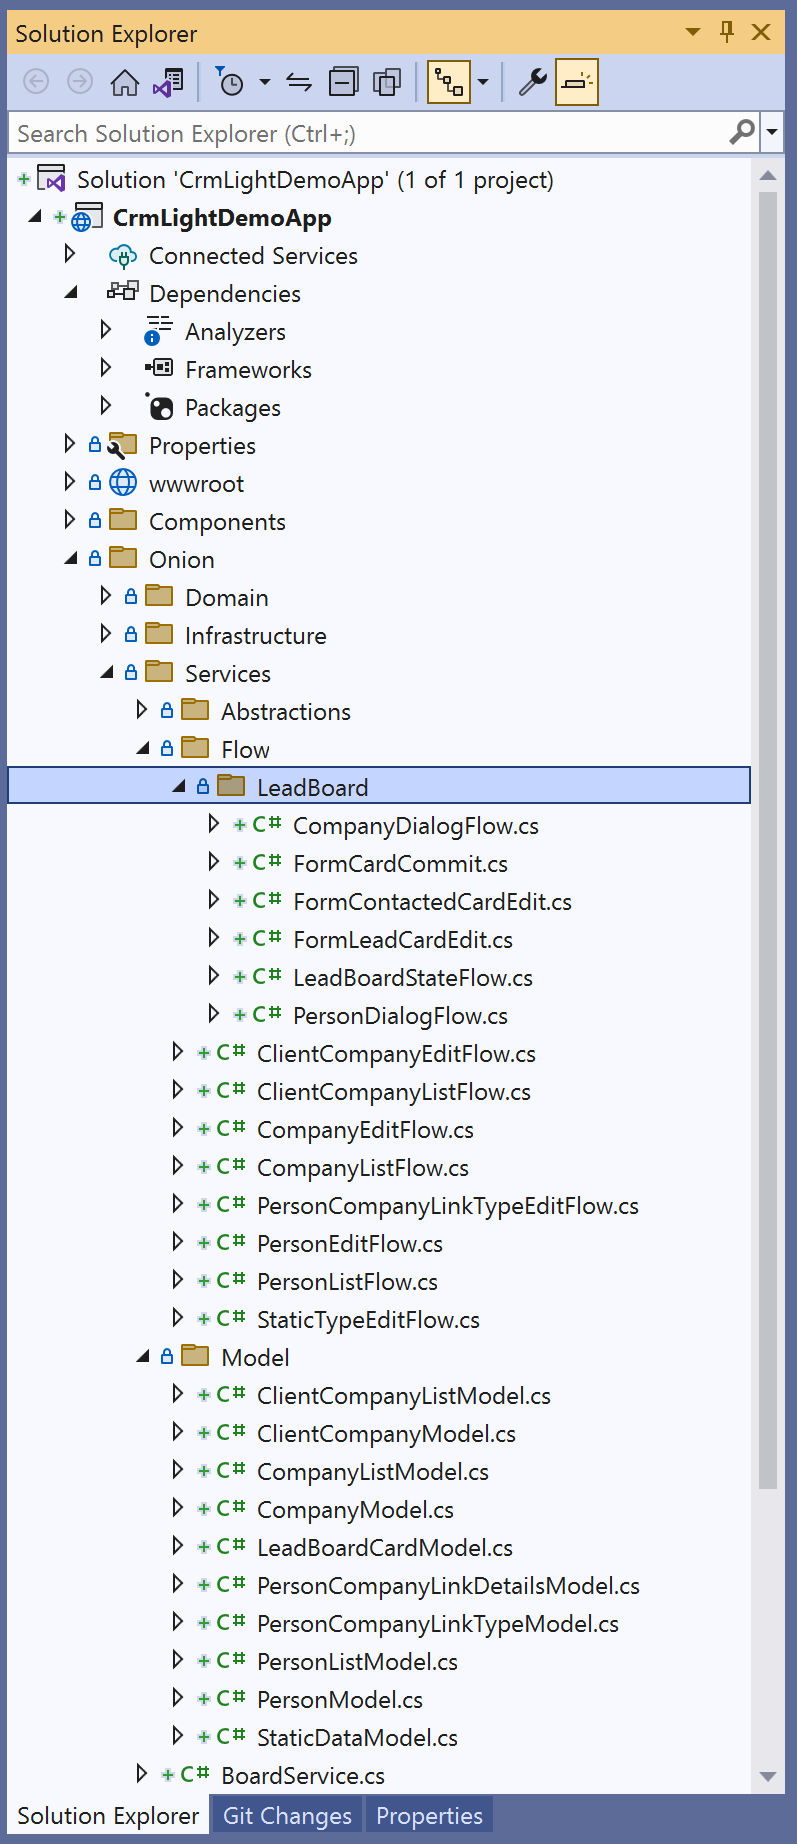Open Properties wrench icon
Image resolution: width=797 pixels, height=1844 pixels.
[x=532, y=82]
